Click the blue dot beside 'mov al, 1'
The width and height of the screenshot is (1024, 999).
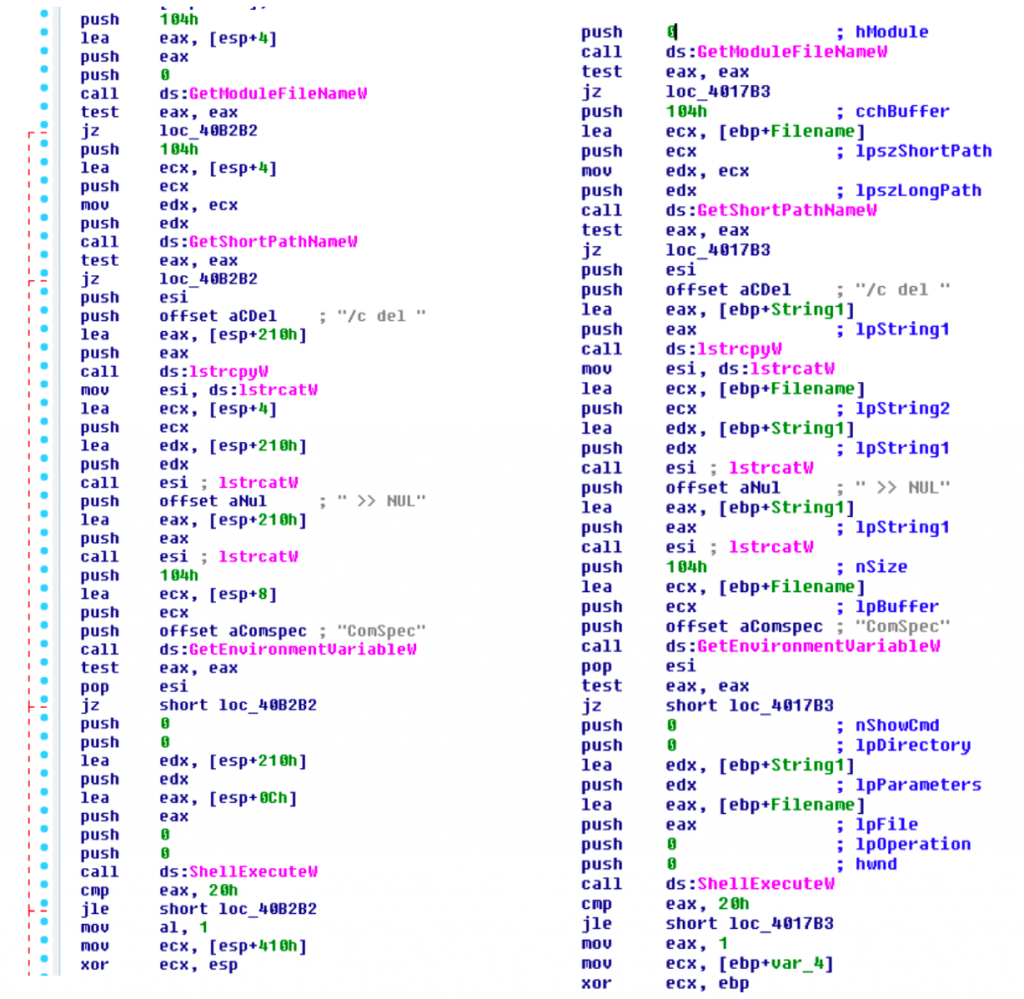click(43, 927)
